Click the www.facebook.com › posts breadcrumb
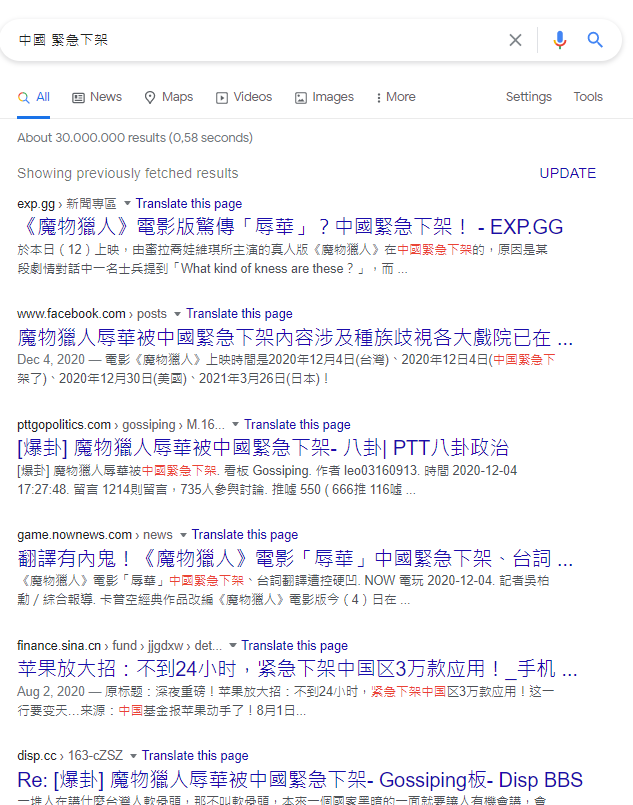 coord(92,313)
